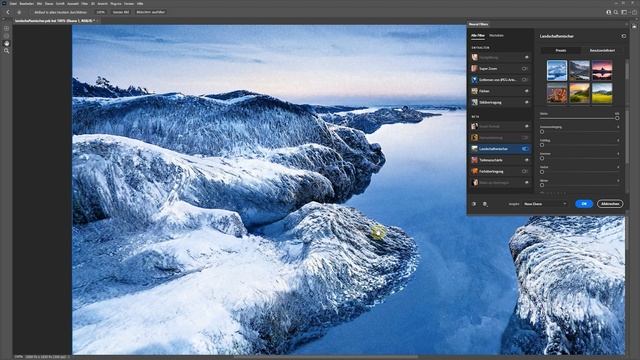Click the before/after preview icon at panel bottom
This screenshot has width=640, height=360.
474,204
